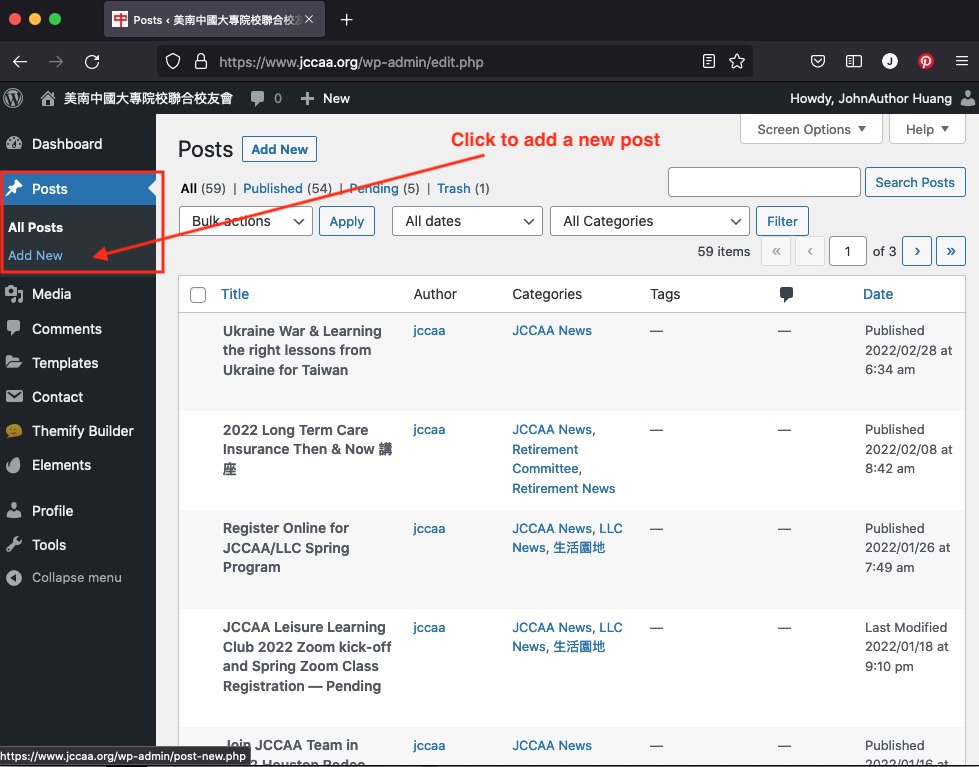Screen dimensions: 979x767
Task: Click the Add New button beside Posts heading
Action: tap(279, 149)
